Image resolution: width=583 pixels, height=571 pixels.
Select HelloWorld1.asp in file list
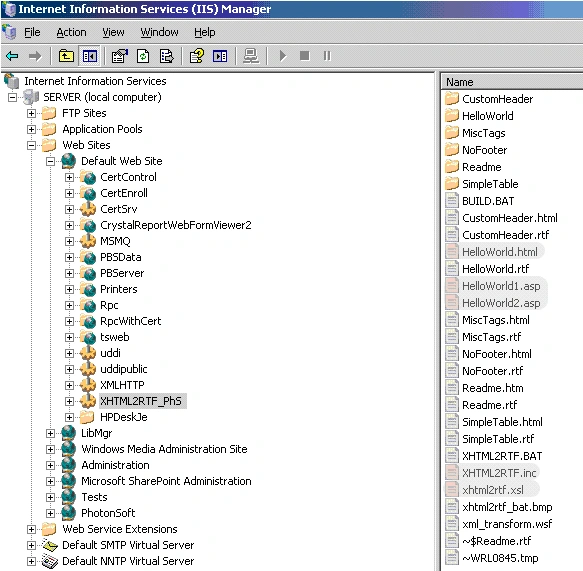click(x=501, y=286)
